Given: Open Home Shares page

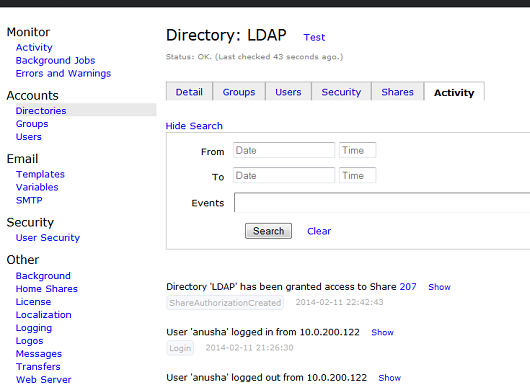Looking at the screenshot, I should click(x=47, y=289).
